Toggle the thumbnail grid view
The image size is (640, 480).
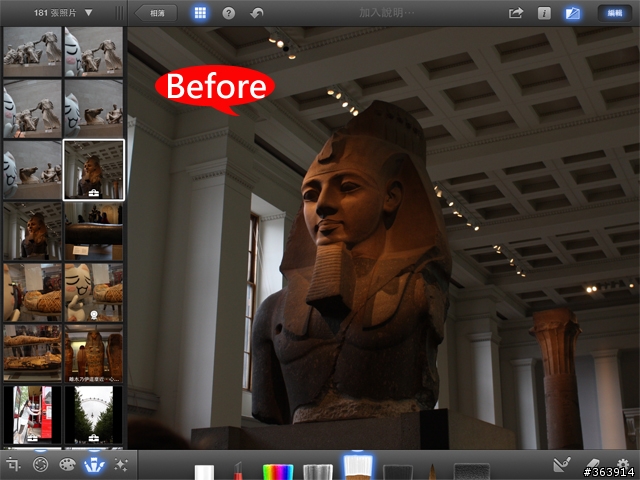tap(200, 13)
